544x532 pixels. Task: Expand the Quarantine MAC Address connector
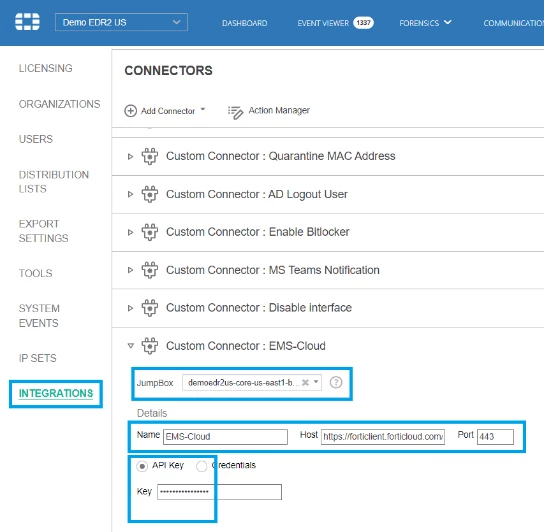pyautogui.click(x=130, y=157)
